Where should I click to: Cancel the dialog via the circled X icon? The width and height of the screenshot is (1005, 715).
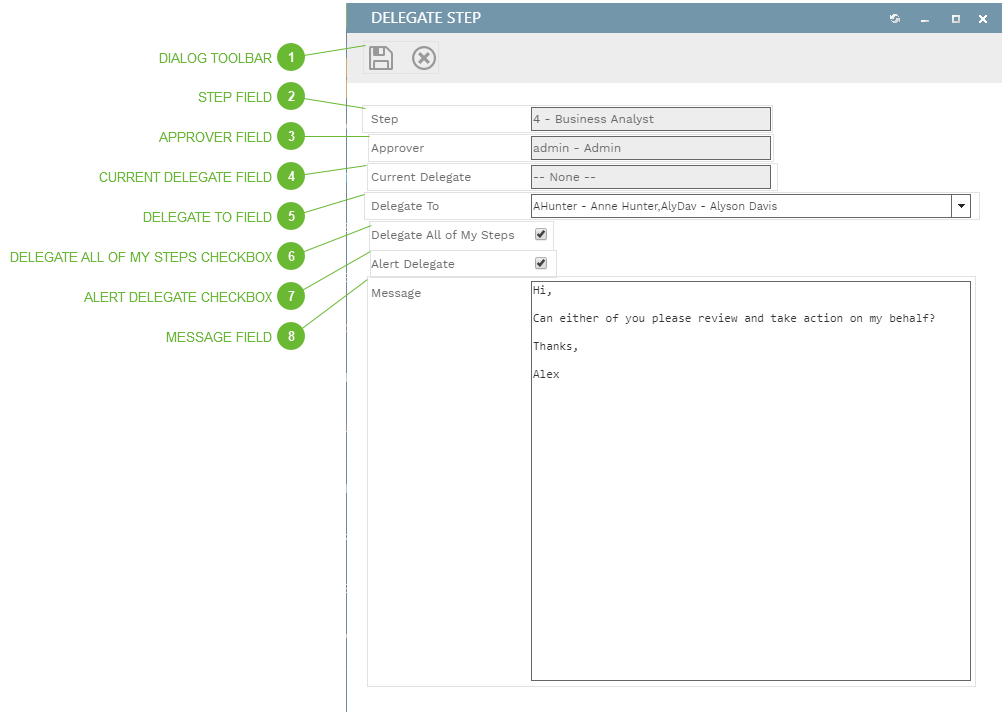click(x=423, y=58)
